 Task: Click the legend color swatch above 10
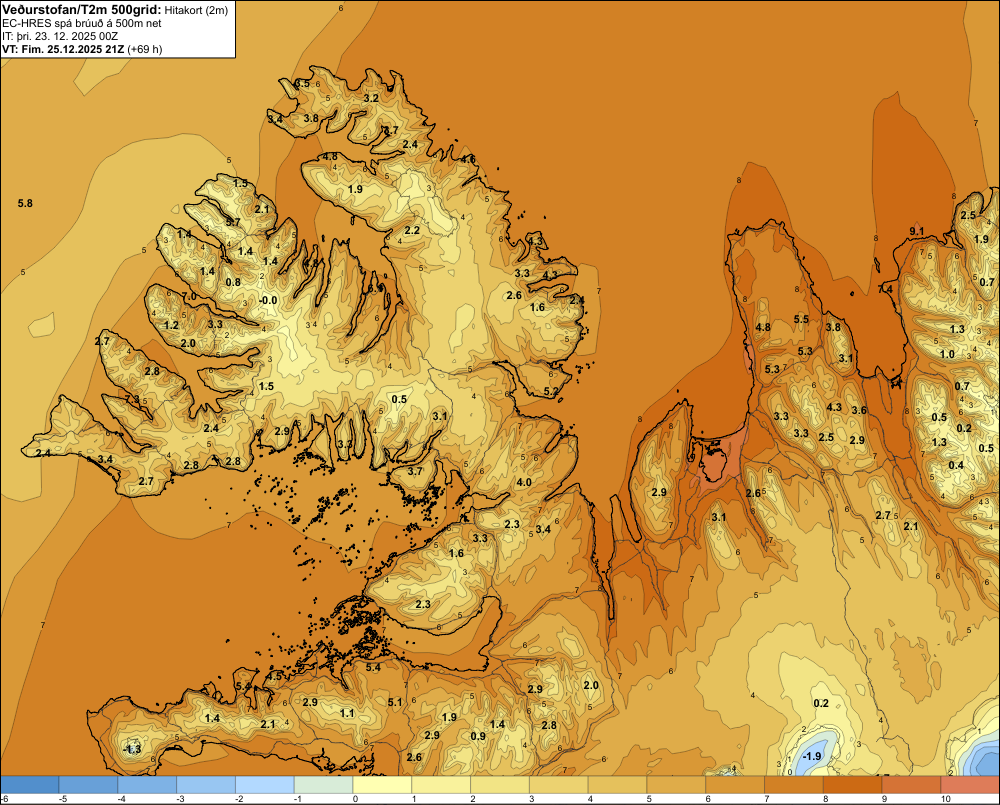pyautogui.click(x=970, y=785)
